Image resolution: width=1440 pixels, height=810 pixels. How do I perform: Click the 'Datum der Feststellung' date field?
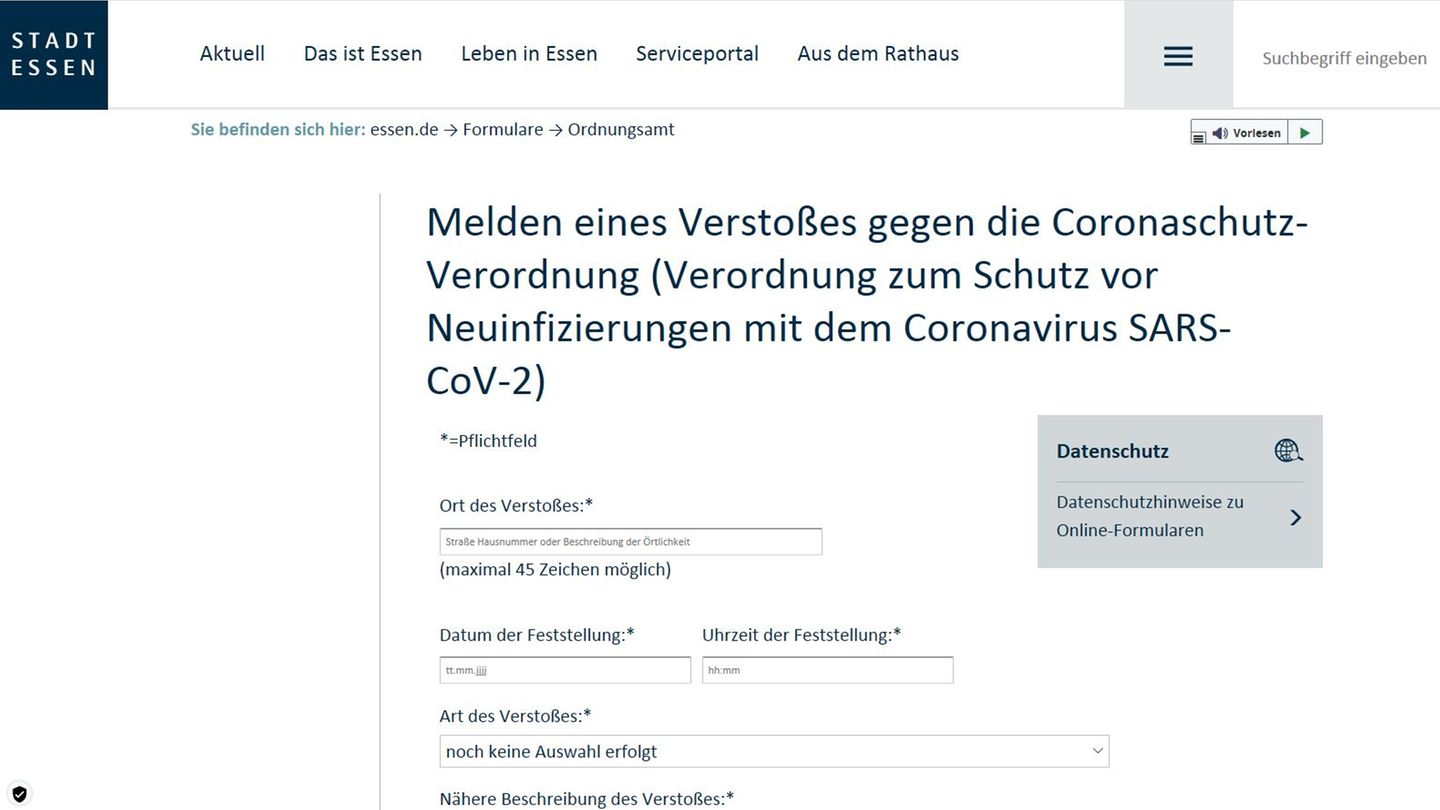(x=565, y=670)
